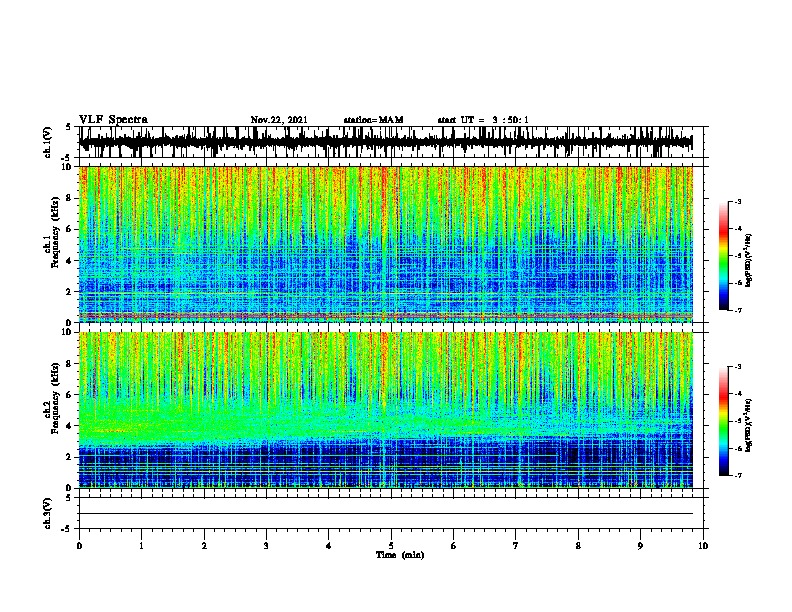Click the "4" tick on ch.1 frequency axis
Screen dimensions: 792x612
(70, 261)
